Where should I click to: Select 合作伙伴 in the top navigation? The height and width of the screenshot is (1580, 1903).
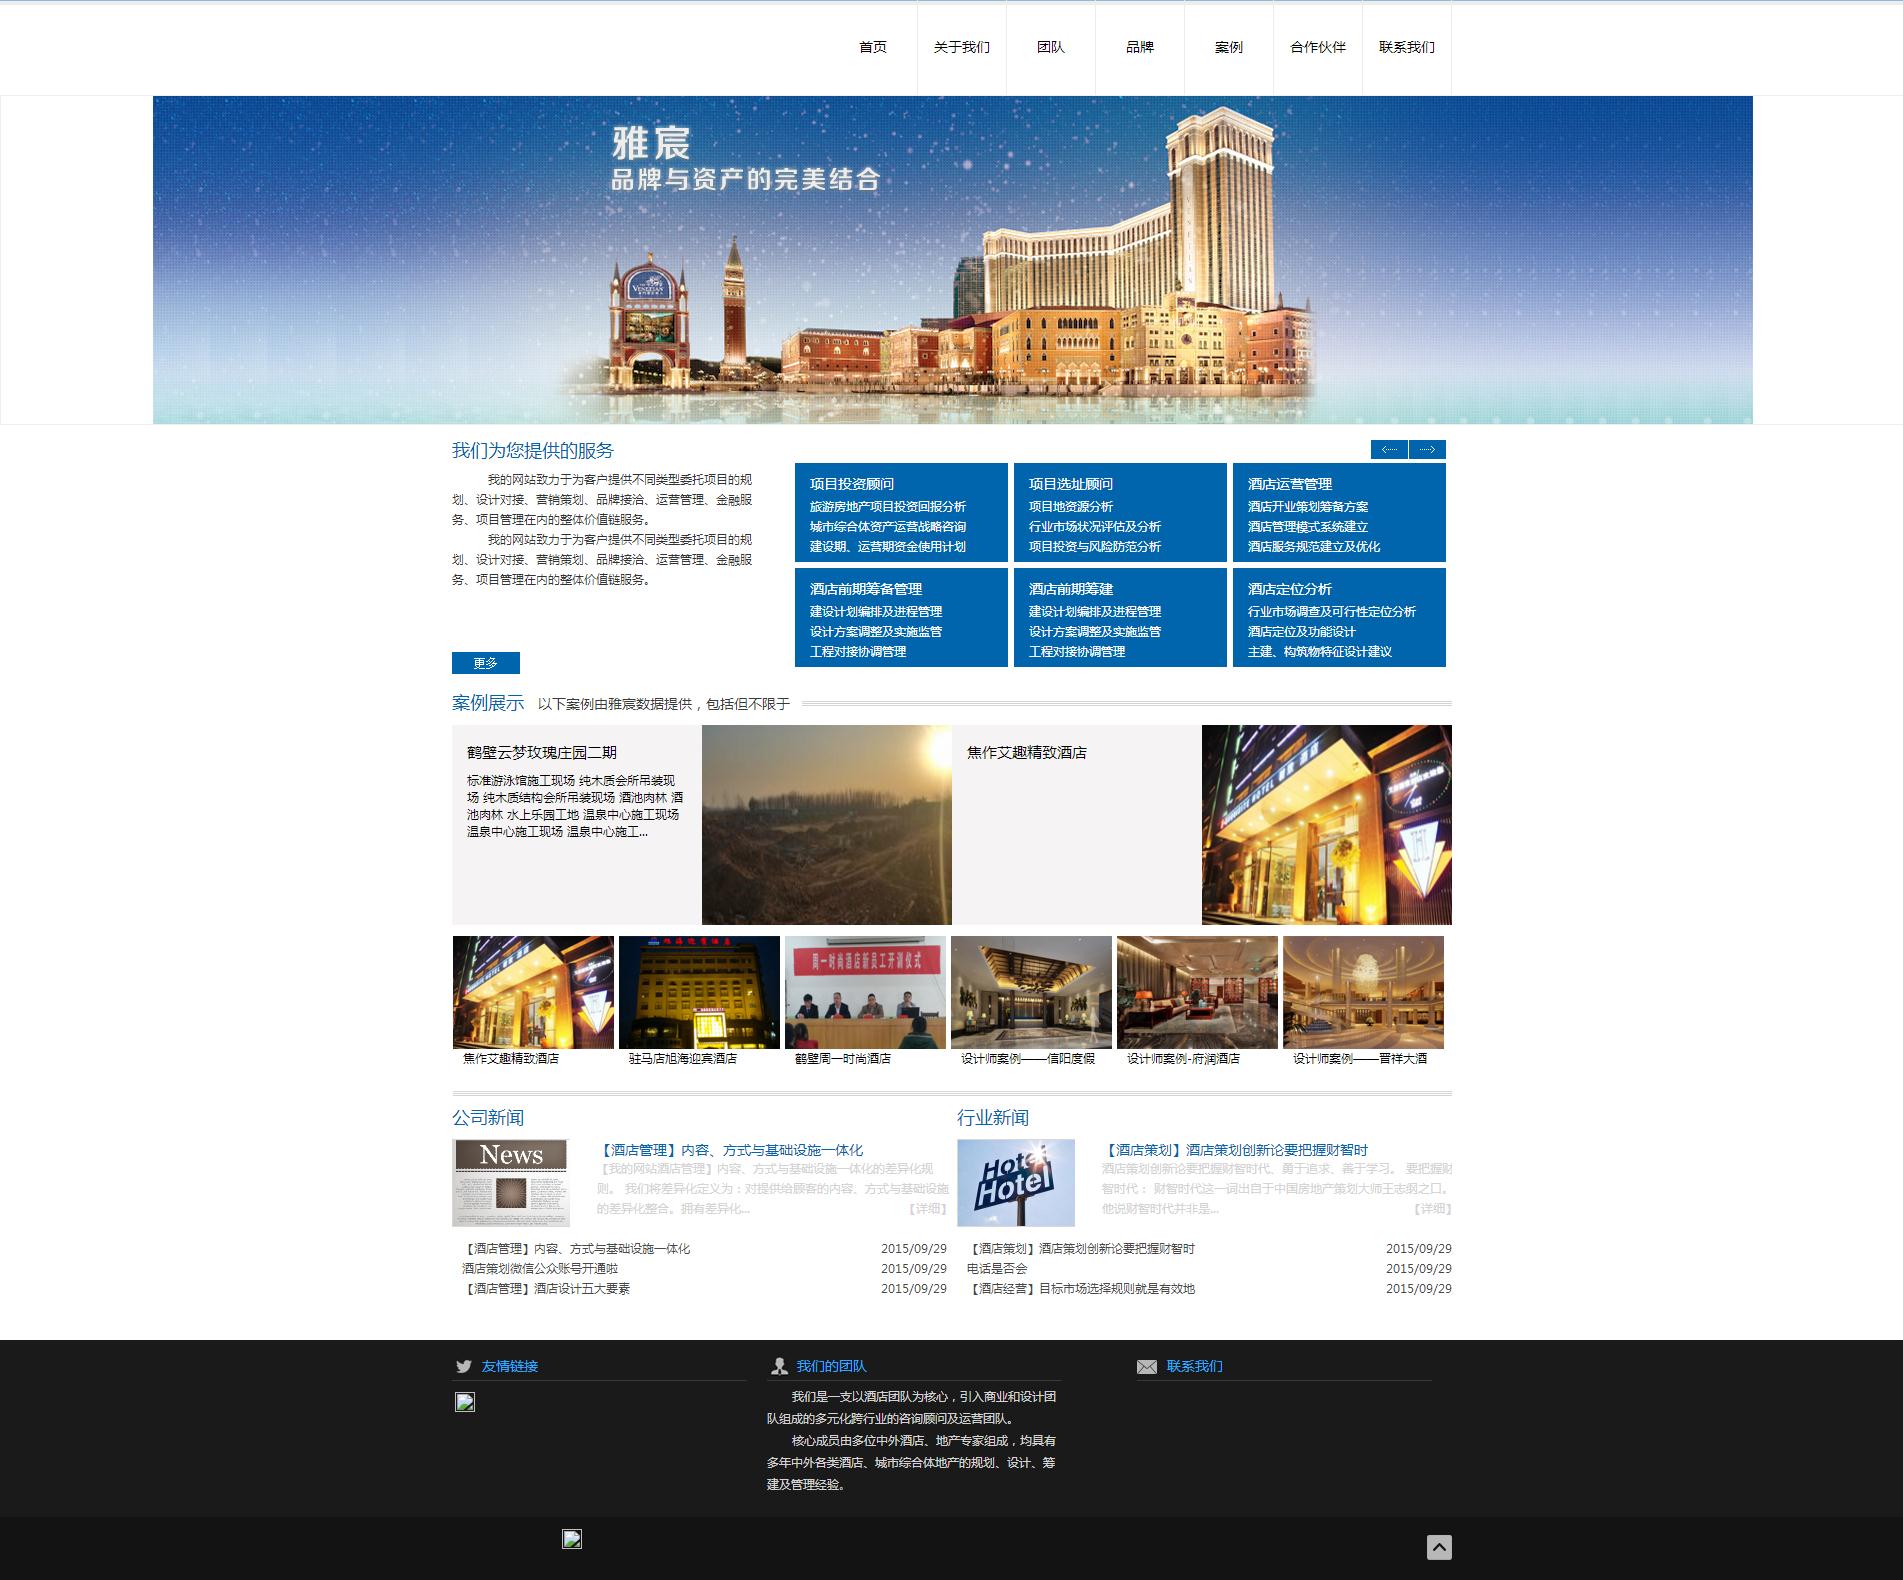click(x=1317, y=47)
